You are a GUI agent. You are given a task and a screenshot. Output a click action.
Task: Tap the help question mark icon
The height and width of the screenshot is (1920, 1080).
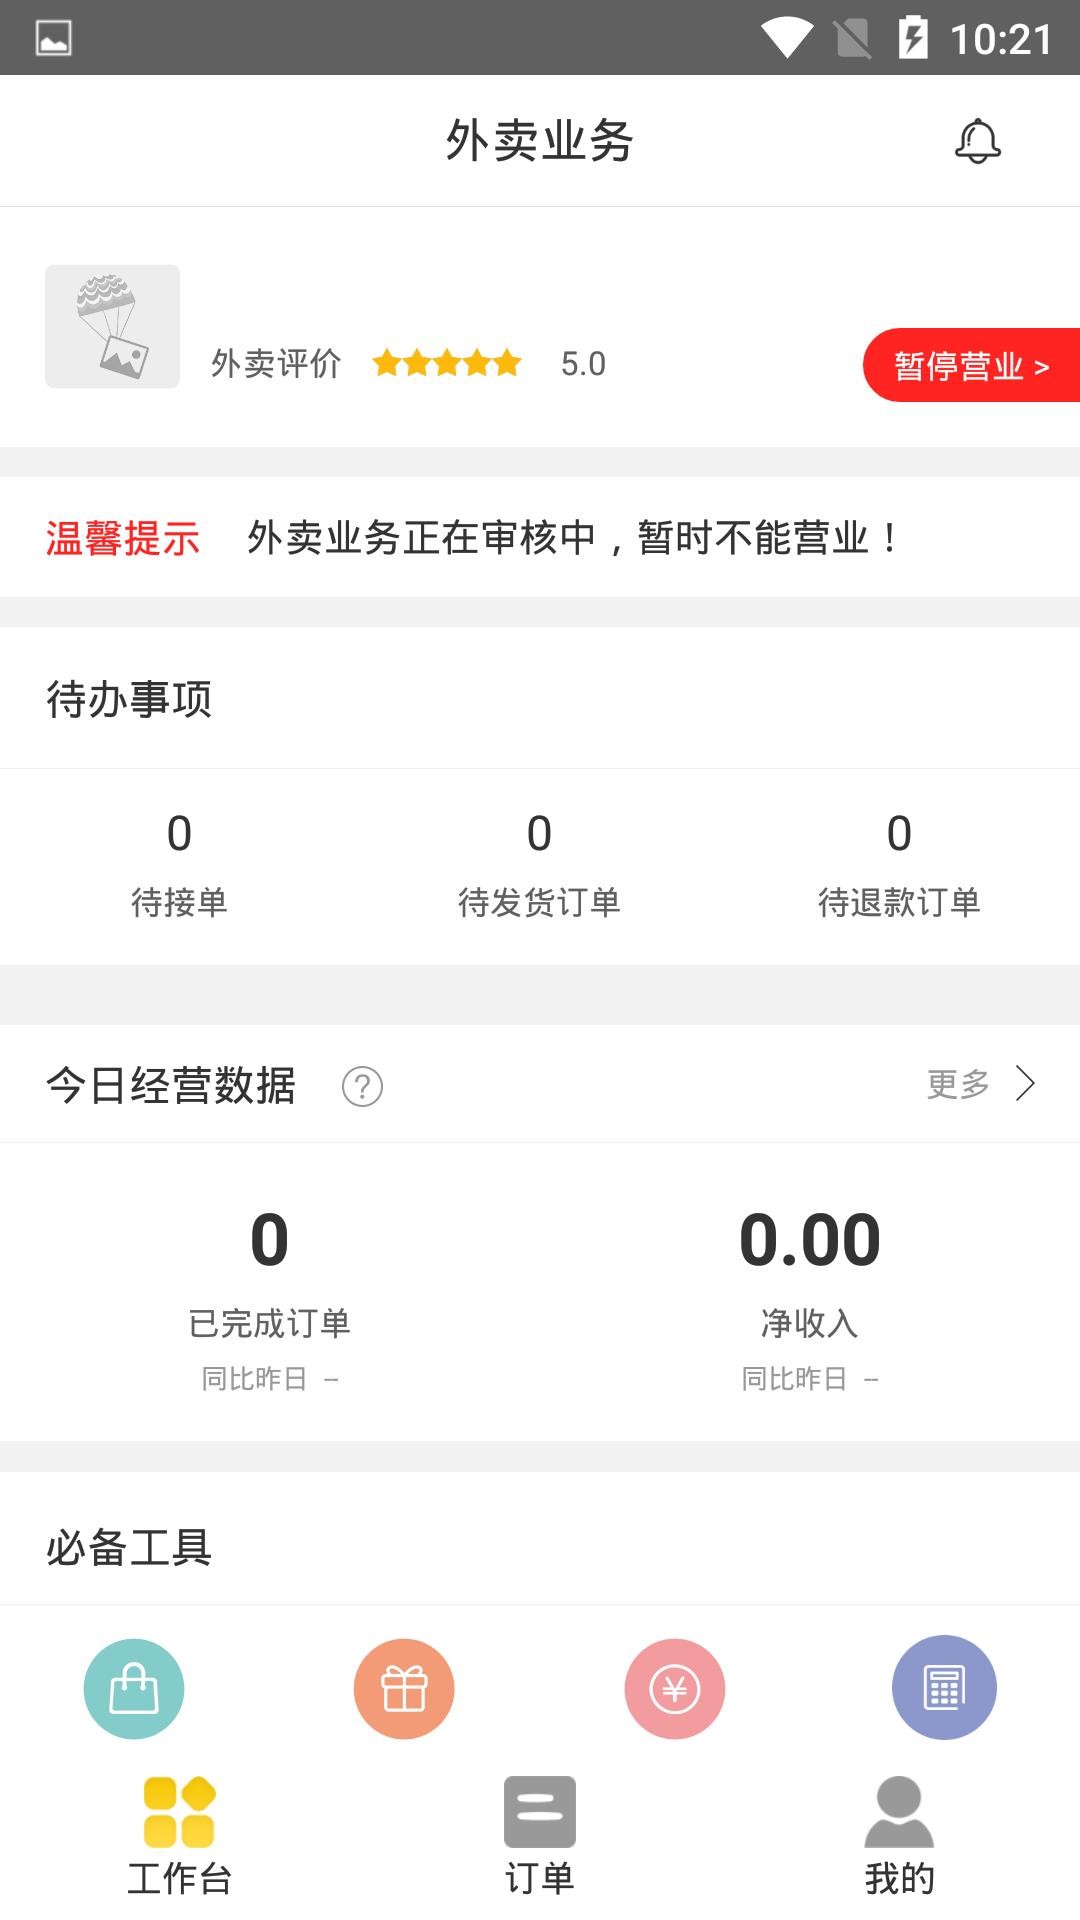(x=362, y=1086)
